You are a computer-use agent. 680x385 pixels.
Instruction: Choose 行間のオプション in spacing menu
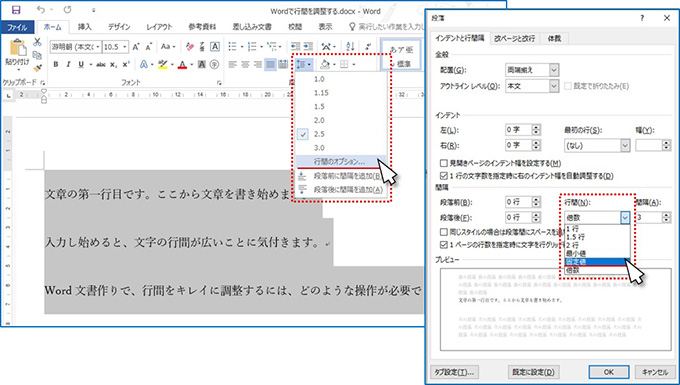pyautogui.click(x=340, y=162)
